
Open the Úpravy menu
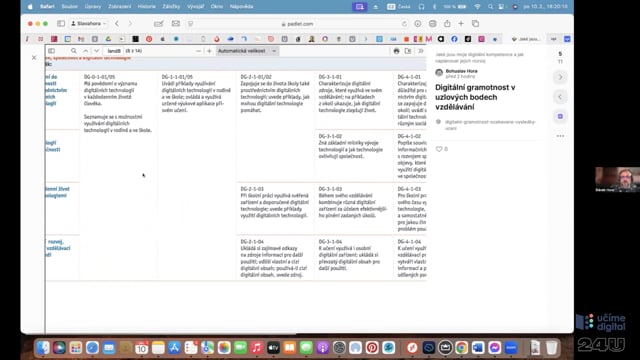[93, 7]
